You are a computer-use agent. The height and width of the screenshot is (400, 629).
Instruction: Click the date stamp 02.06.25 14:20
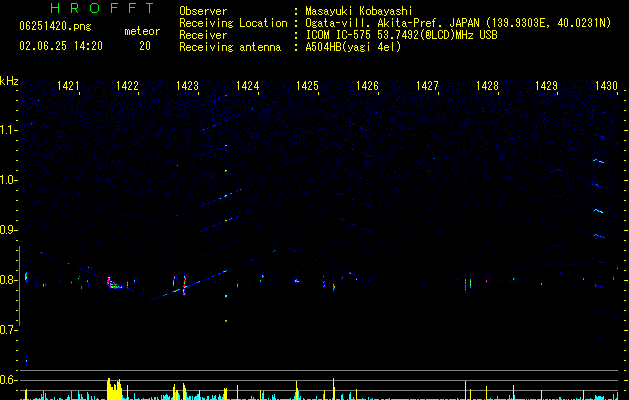61,46
